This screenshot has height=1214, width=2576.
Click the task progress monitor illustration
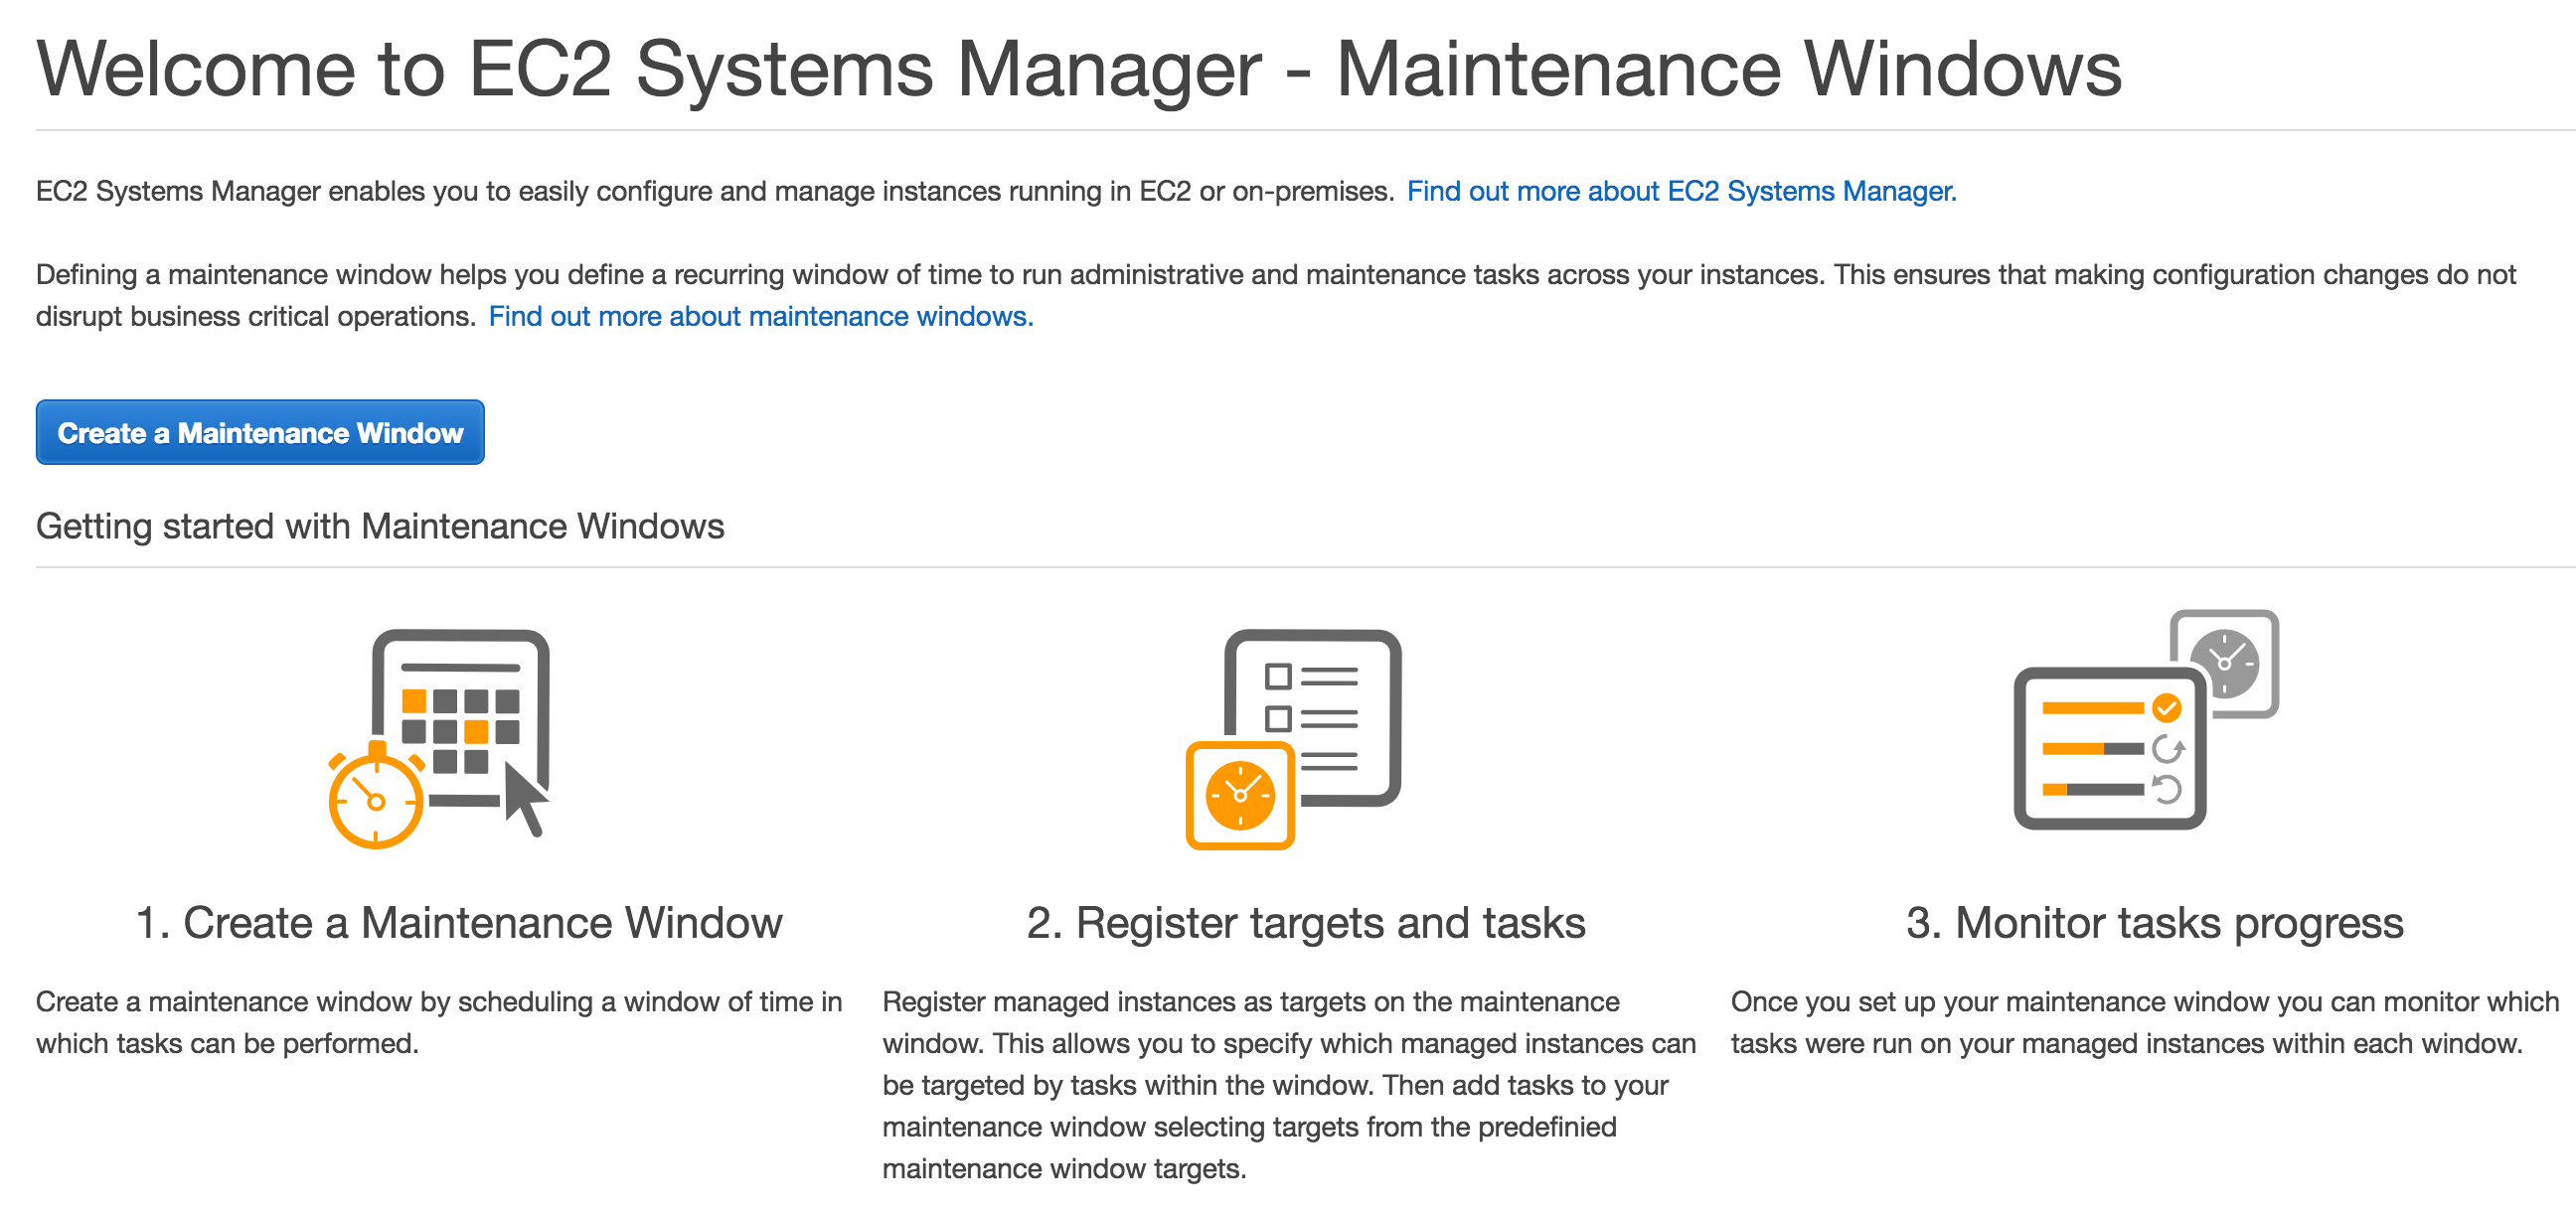coord(2110,748)
